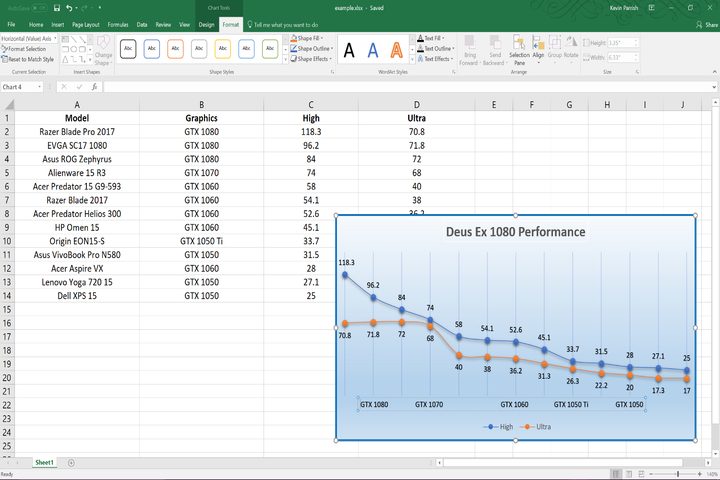Open the Shape Effects dropdown
This screenshot has width=720, height=480.
click(x=311, y=59)
